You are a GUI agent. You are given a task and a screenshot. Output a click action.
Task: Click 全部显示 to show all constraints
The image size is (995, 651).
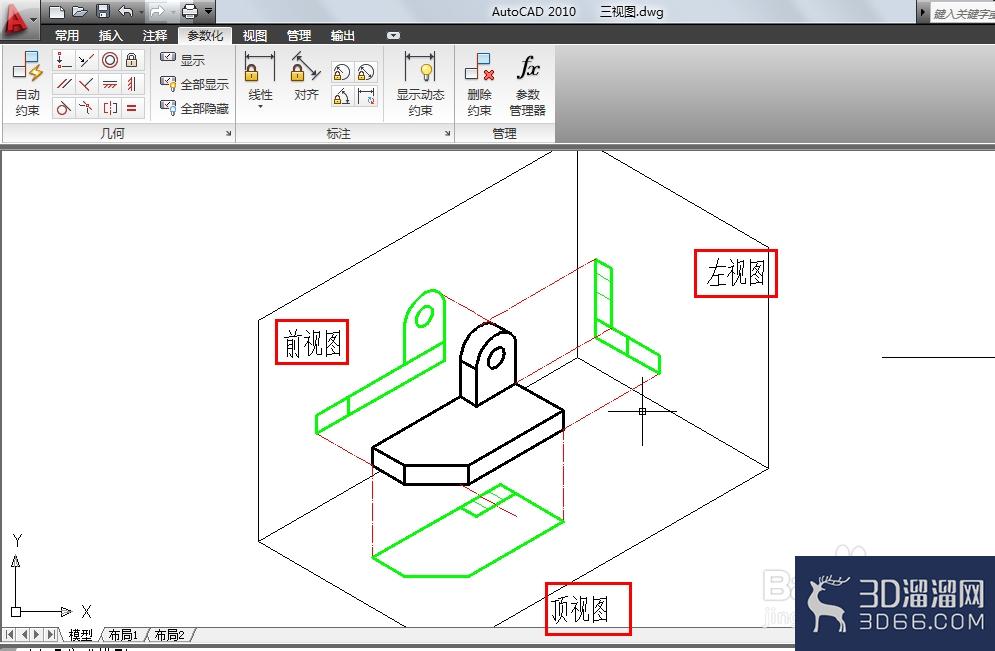(194, 84)
